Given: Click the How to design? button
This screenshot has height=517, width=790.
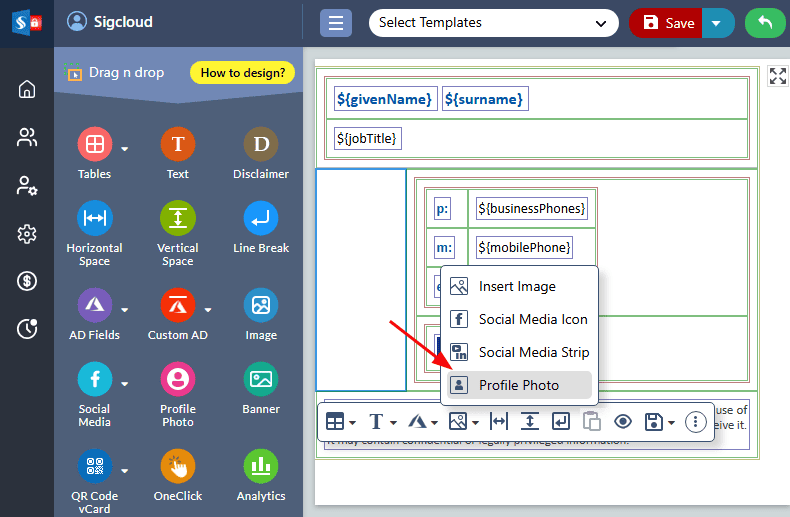Looking at the screenshot, I should [x=242, y=72].
